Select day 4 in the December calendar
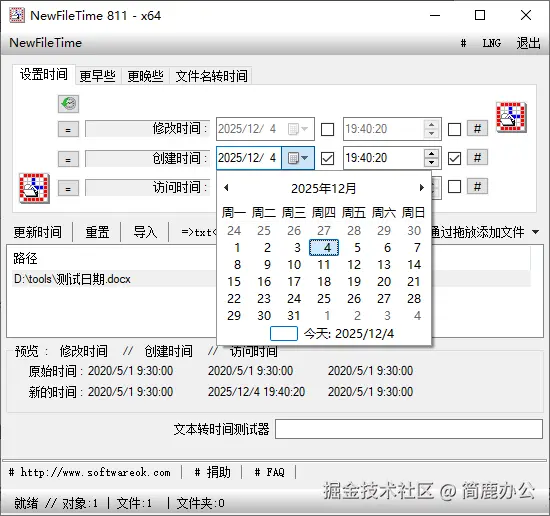Image resolution: width=550 pixels, height=516 pixels. 324,248
